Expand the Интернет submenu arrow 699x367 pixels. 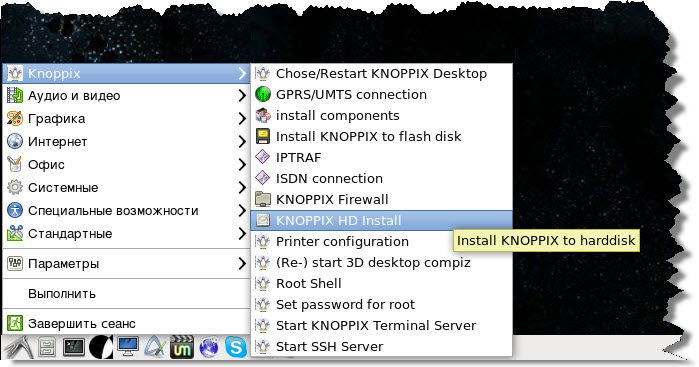(242, 141)
